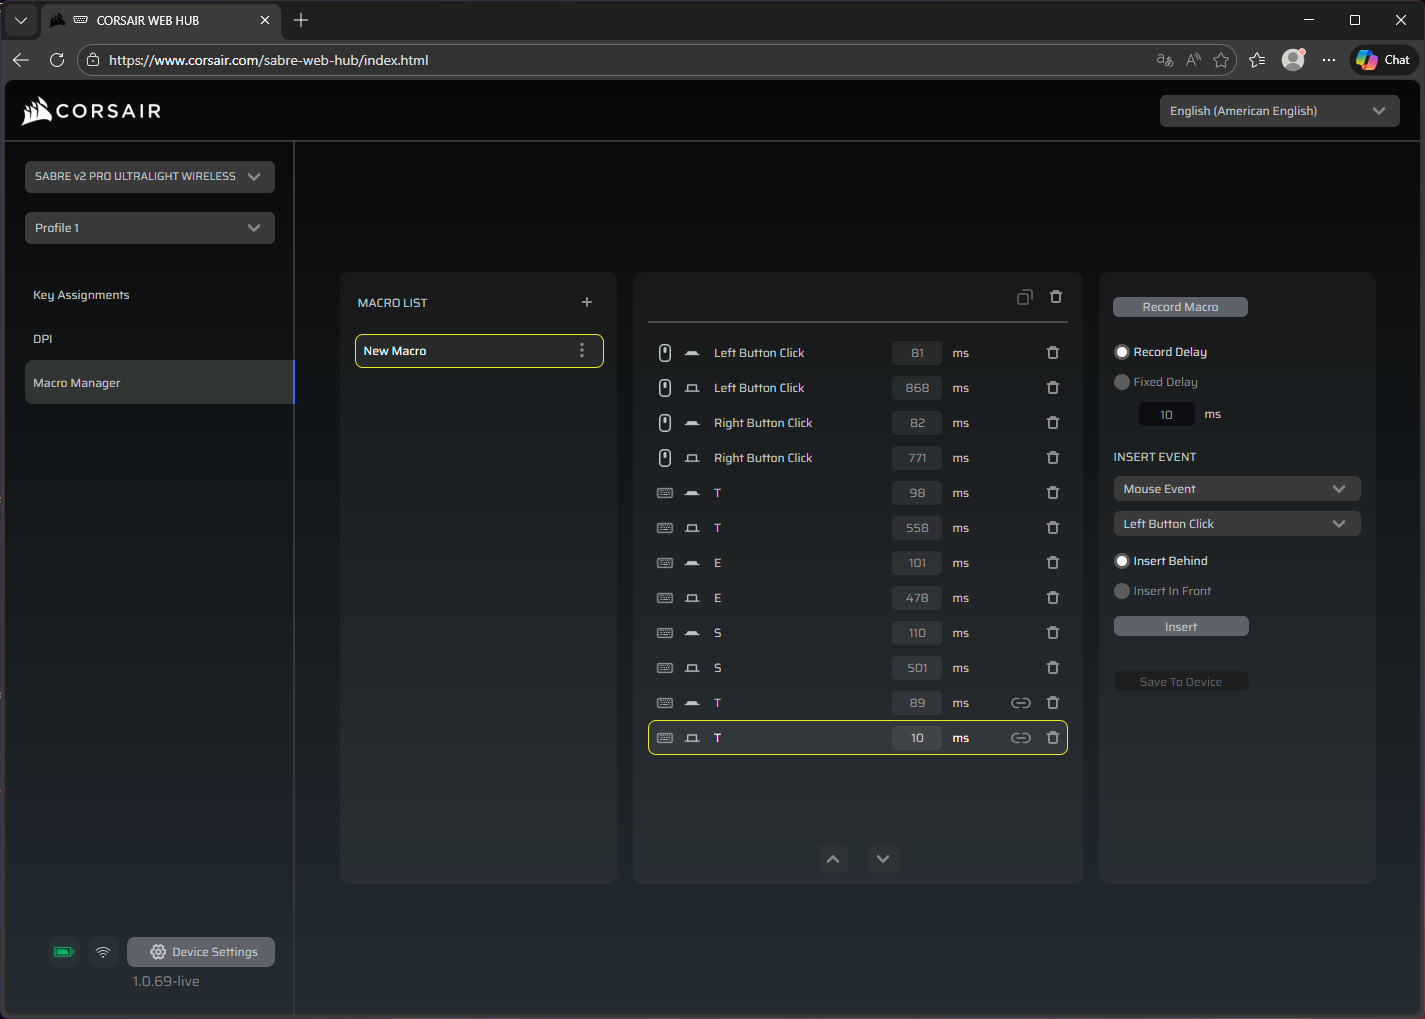
Task: Move selected event up with arrow
Action: click(833, 859)
